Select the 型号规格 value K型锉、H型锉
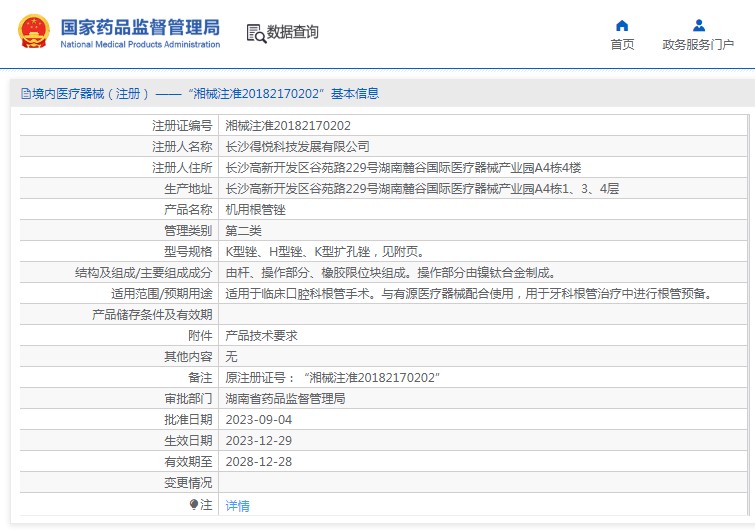The height and width of the screenshot is (530, 755). [x=325, y=252]
